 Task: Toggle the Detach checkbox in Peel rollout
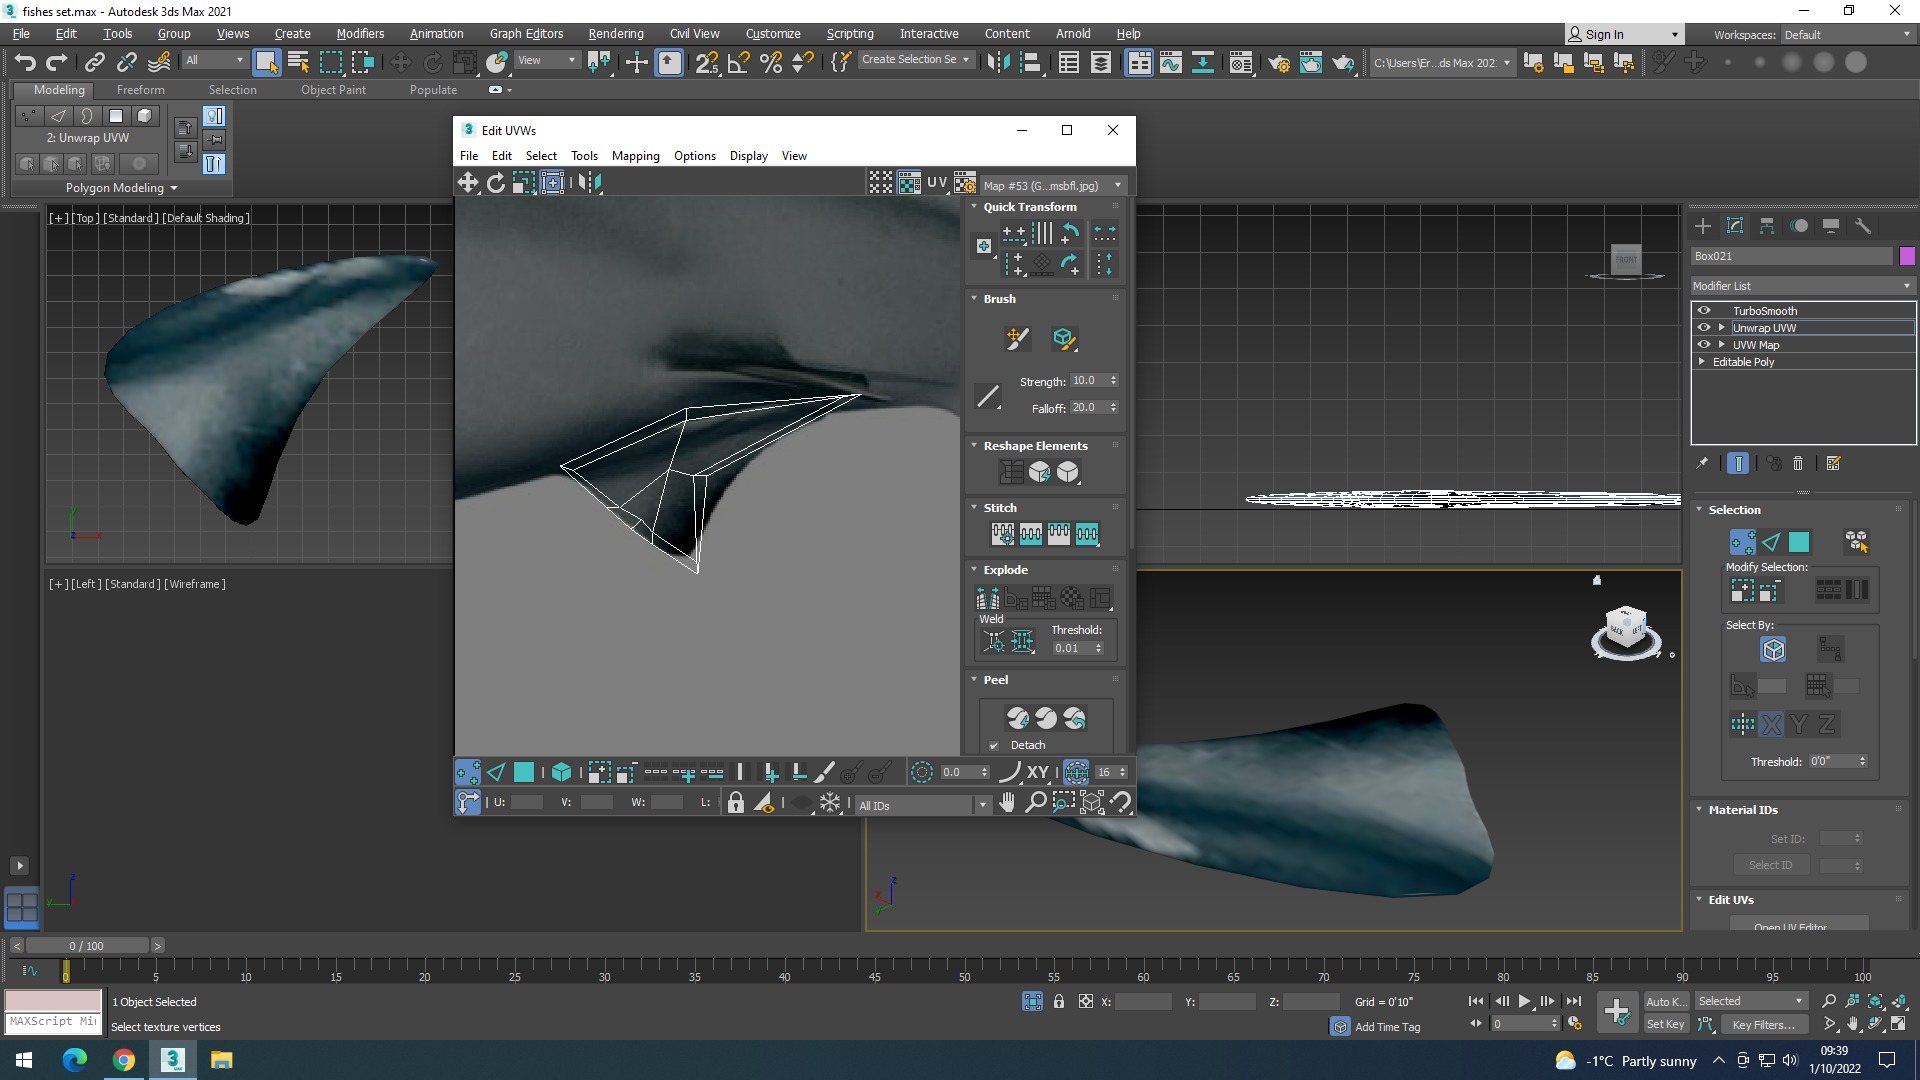[994, 746]
